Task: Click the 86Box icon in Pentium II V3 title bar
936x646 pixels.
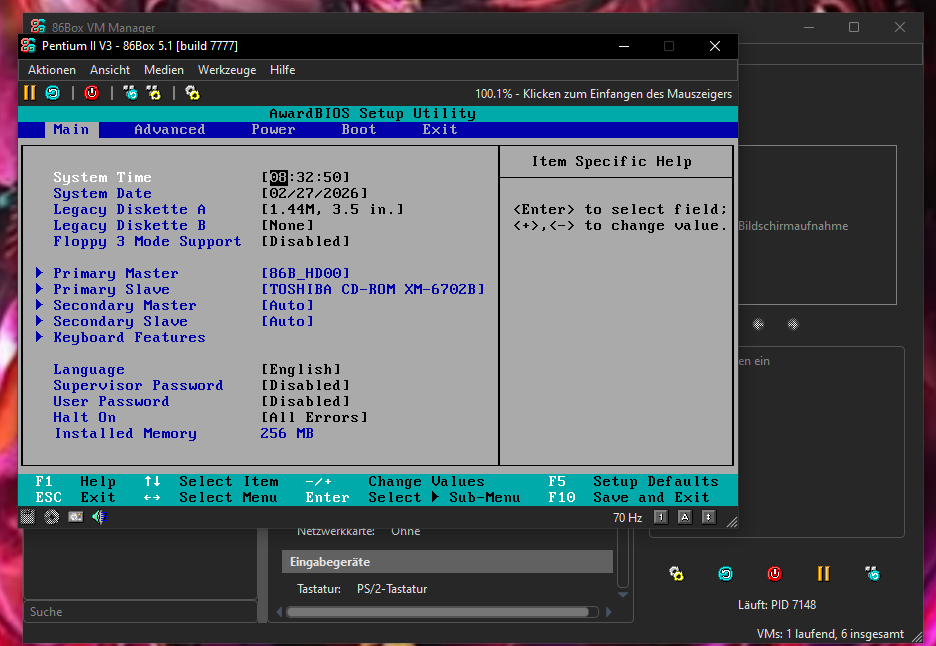Action: click(28, 46)
